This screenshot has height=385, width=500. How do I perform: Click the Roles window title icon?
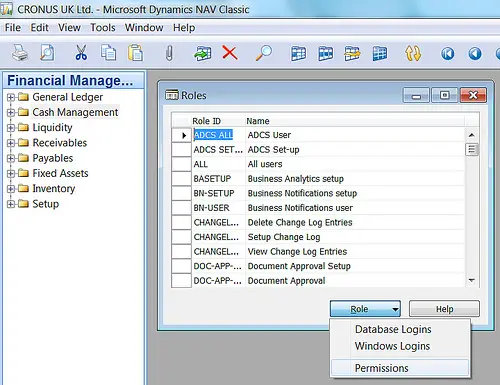click(x=172, y=95)
